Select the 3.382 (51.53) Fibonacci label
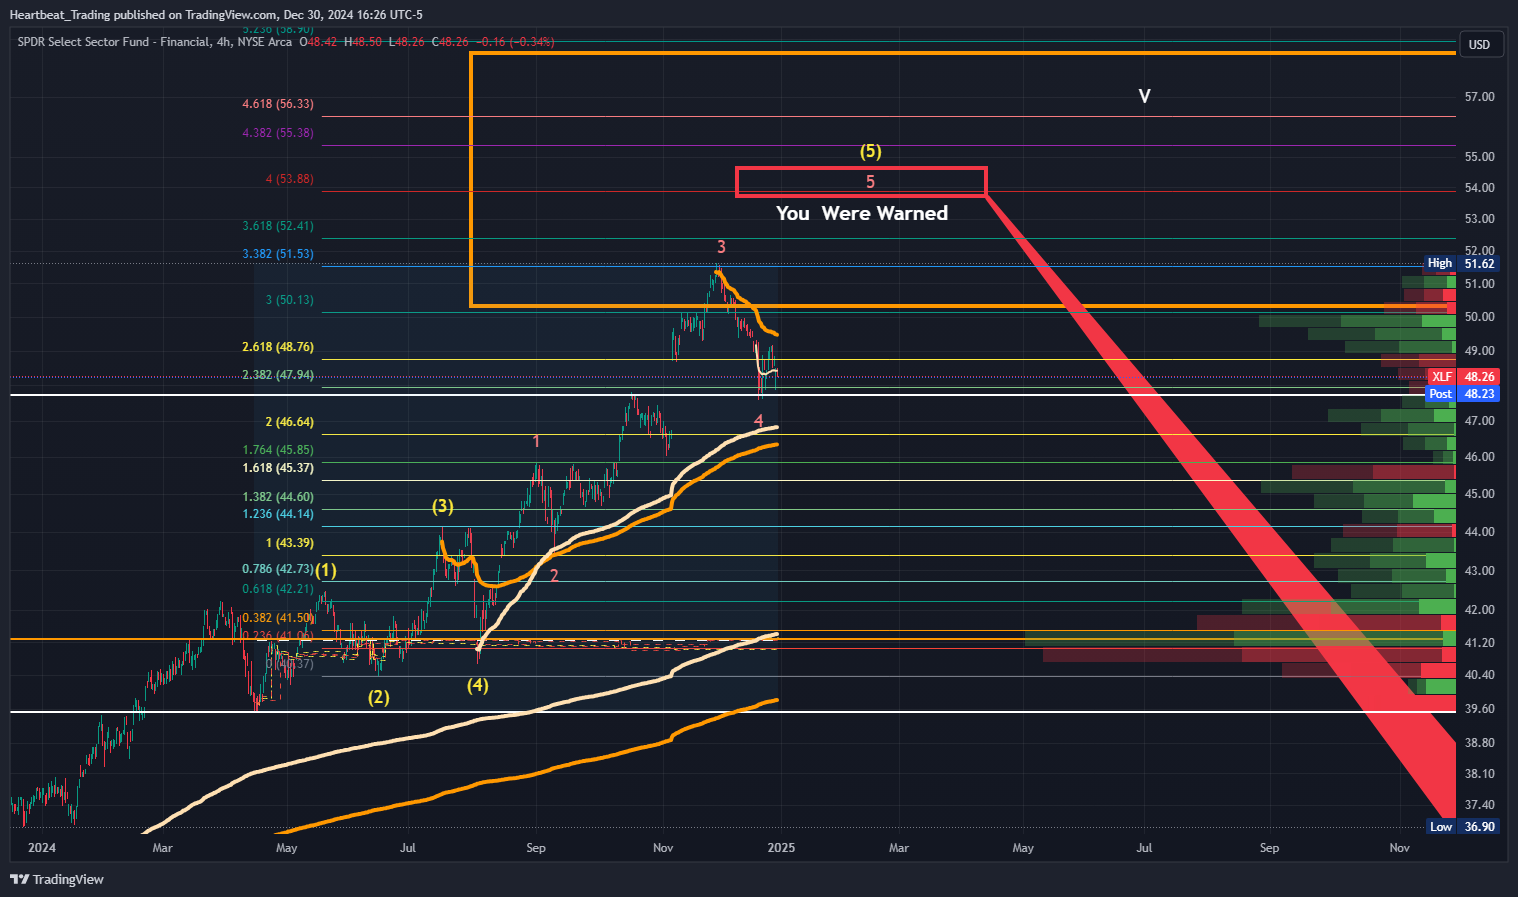 click(x=278, y=254)
